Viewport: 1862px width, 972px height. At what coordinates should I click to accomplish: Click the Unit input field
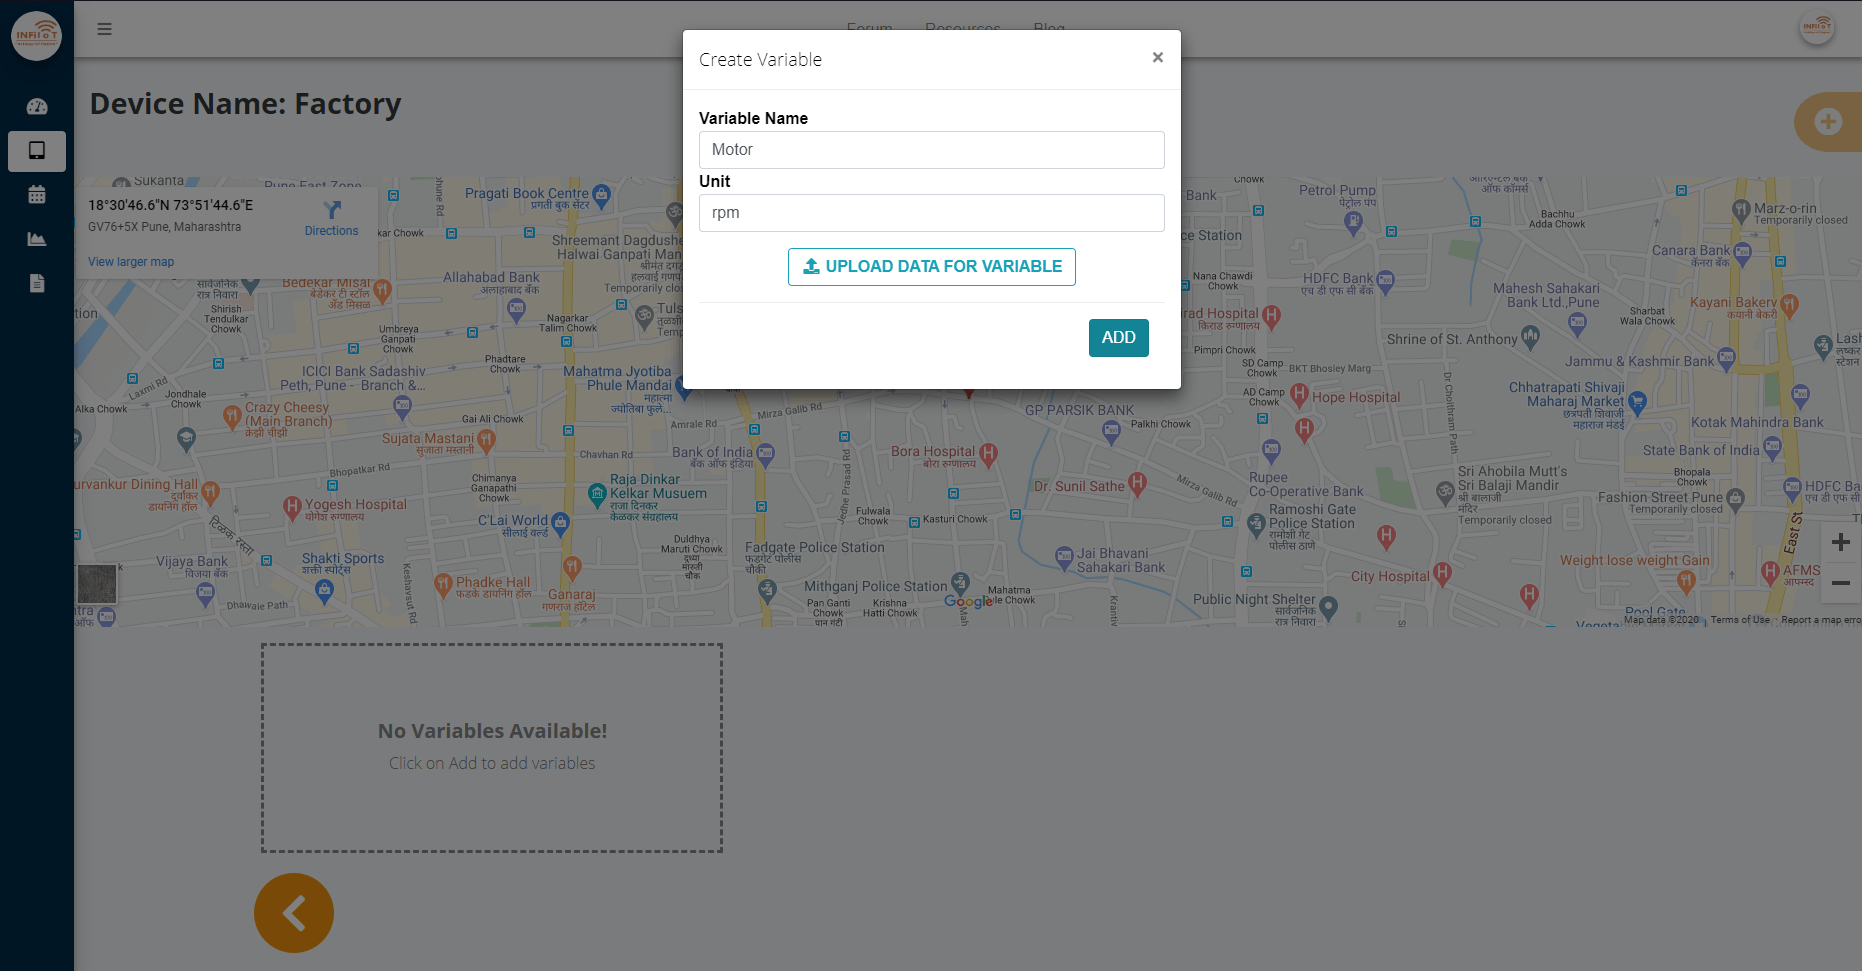pos(931,213)
